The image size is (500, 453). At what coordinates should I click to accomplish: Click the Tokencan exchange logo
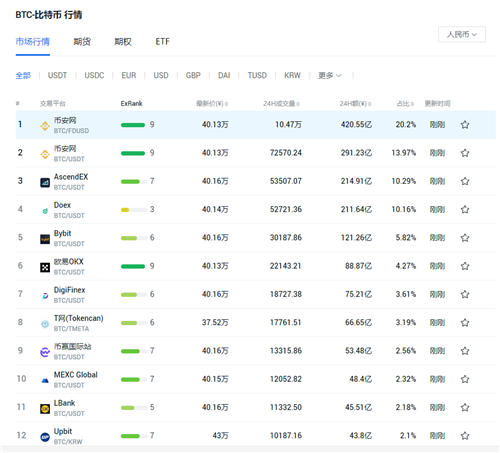click(45, 324)
